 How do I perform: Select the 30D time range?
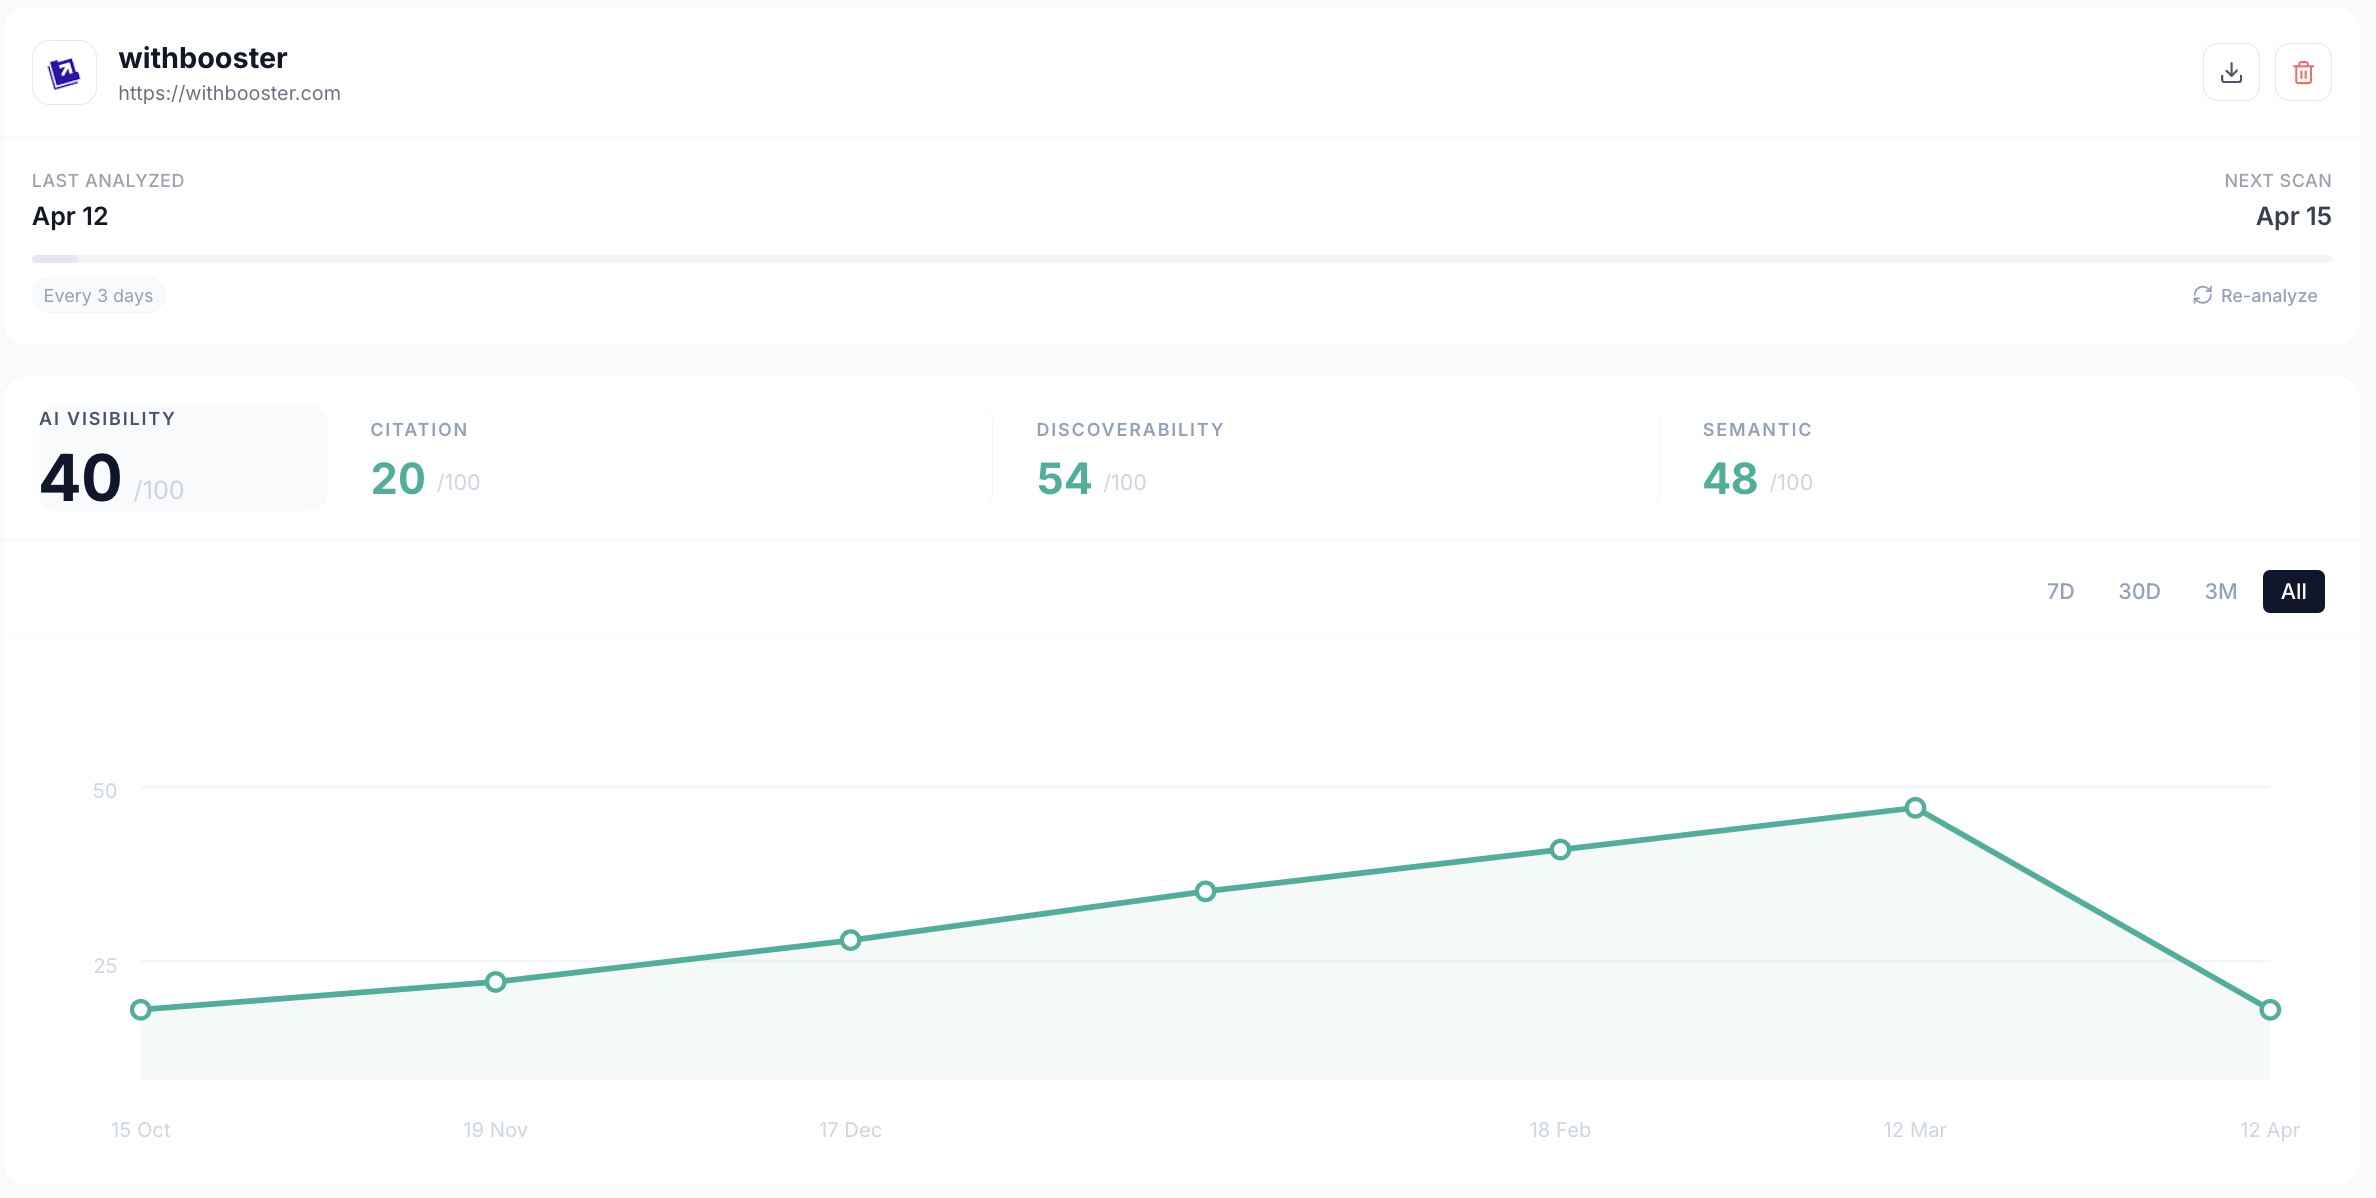(2139, 591)
